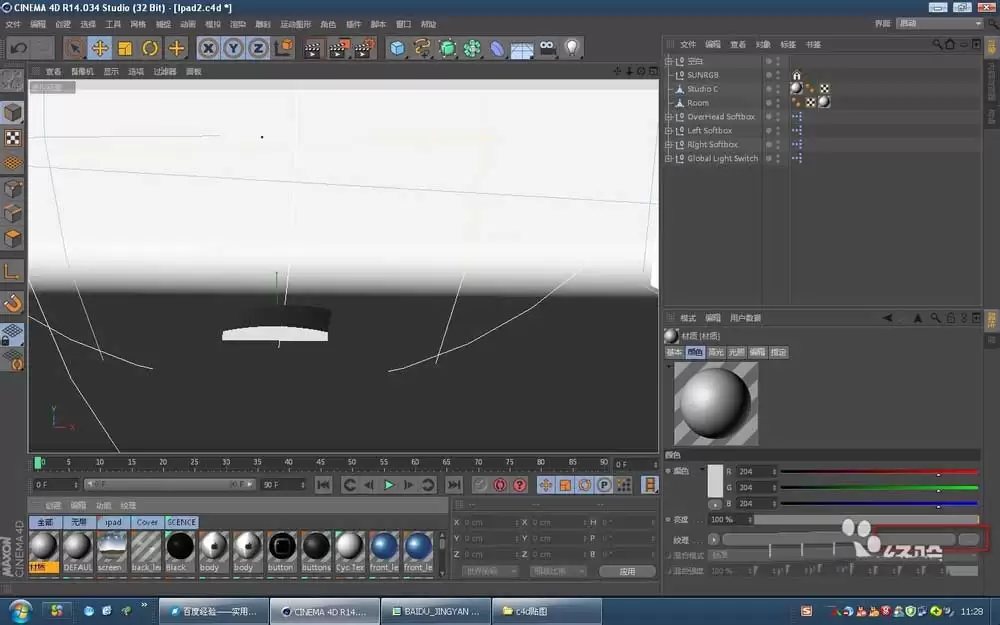Expand the Left Softbox hierarchy
The width and height of the screenshot is (1000, 625).
click(x=667, y=130)
